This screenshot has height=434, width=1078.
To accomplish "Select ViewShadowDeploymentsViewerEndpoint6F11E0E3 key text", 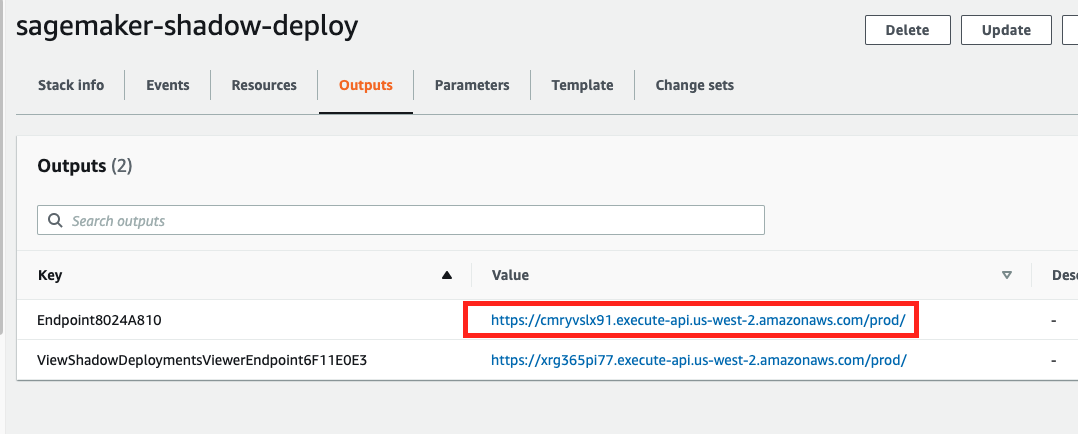I will 202,360.
